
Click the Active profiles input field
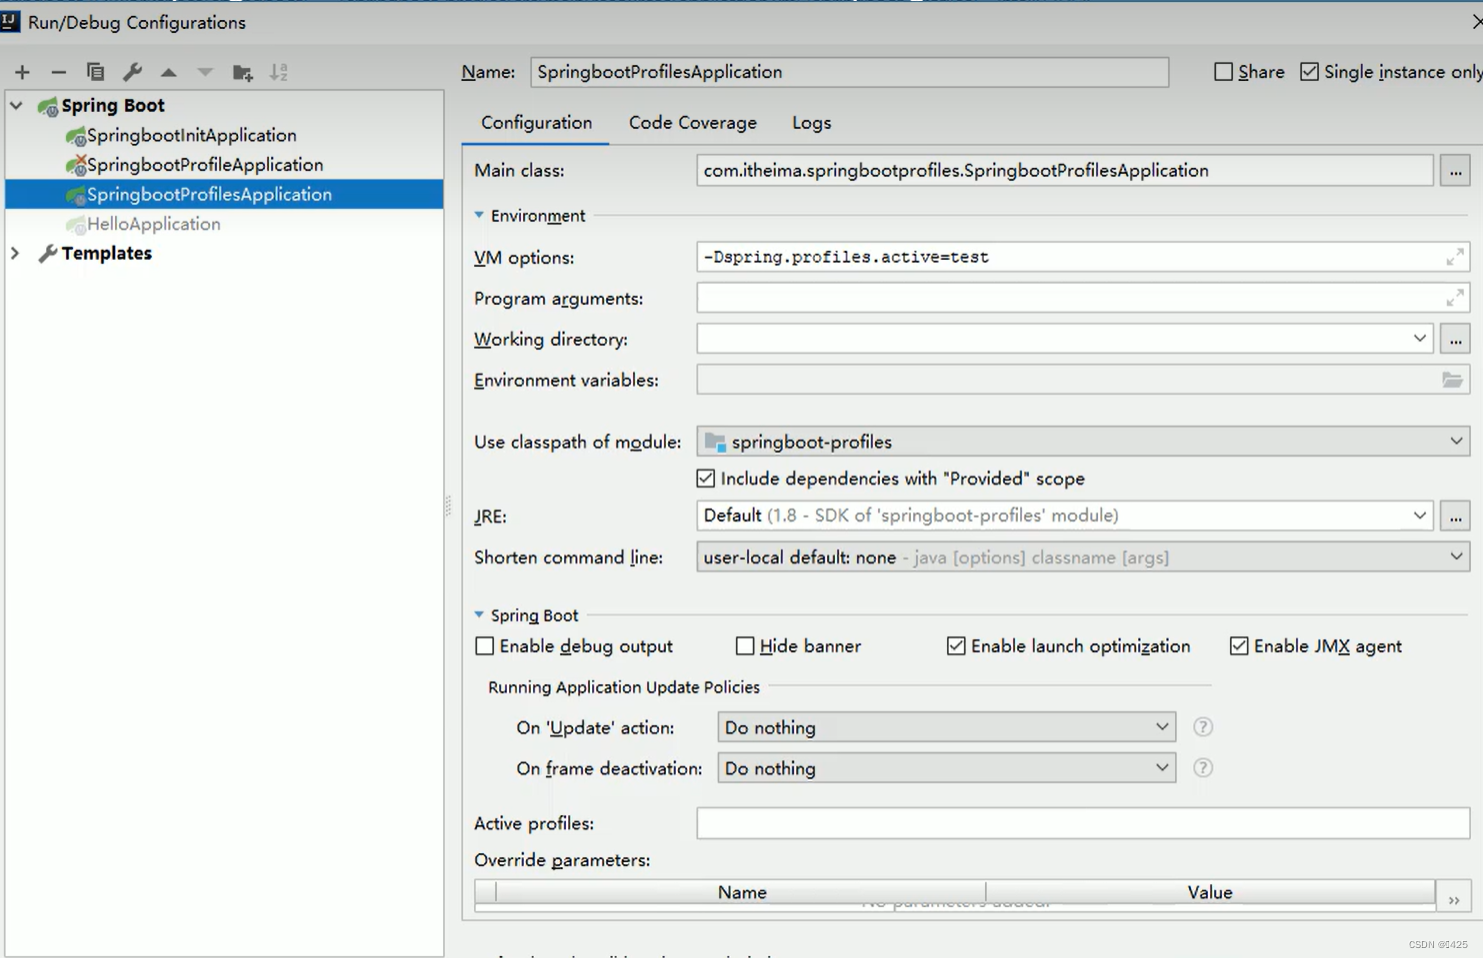[x=1083, y=823]
